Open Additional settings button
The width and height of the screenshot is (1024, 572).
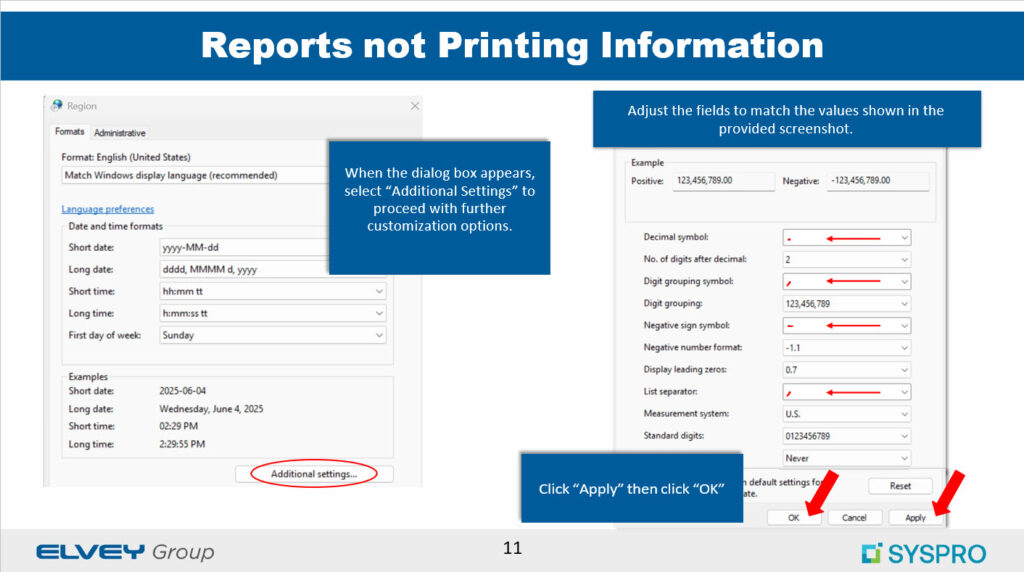pyautogui.click(x=314, y=474)
